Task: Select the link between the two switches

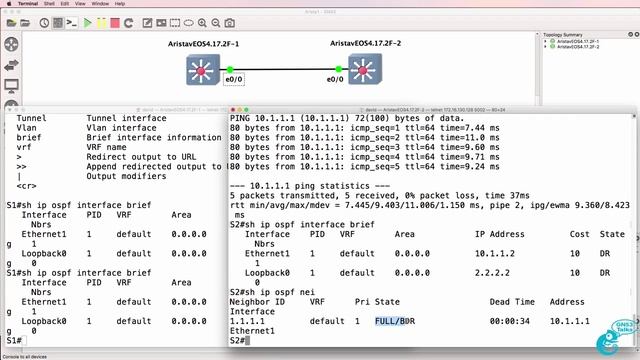Action: coord(284,69)
